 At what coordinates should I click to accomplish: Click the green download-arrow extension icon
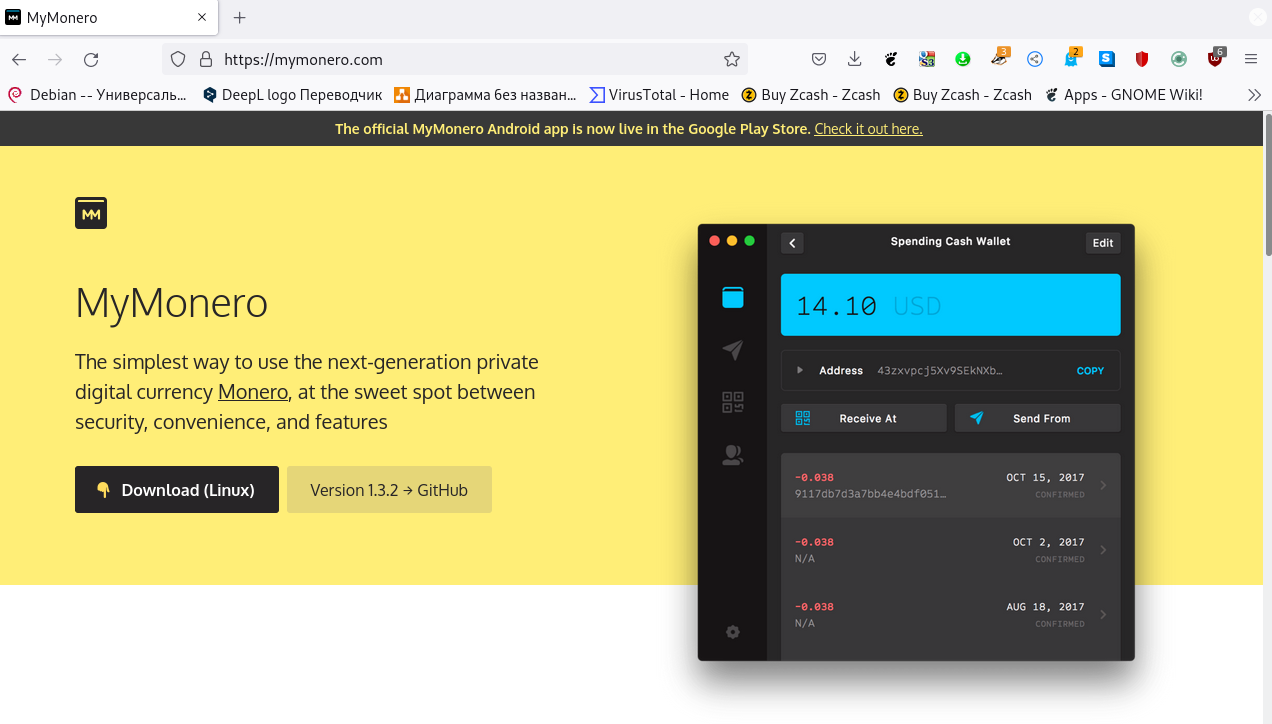point(963,60)
